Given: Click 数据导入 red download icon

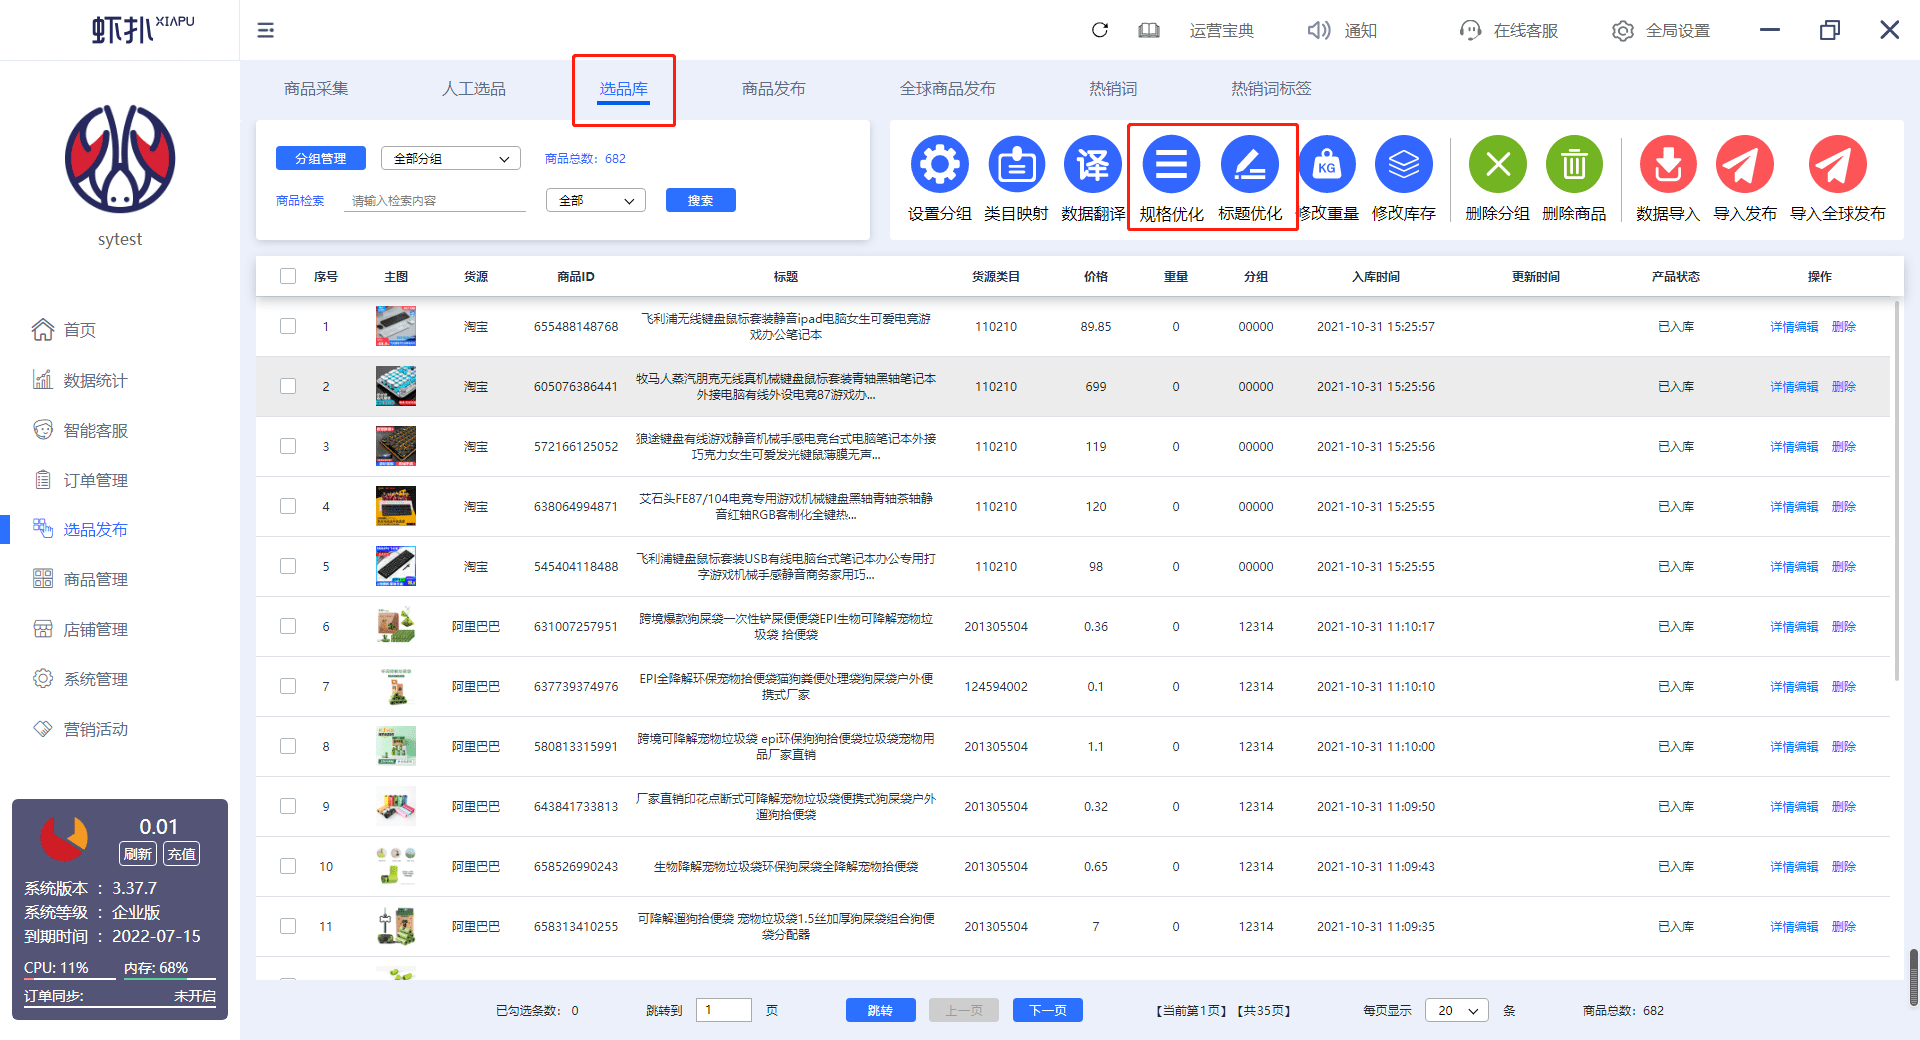Looking at the screenshot, I should (1667, 164).
